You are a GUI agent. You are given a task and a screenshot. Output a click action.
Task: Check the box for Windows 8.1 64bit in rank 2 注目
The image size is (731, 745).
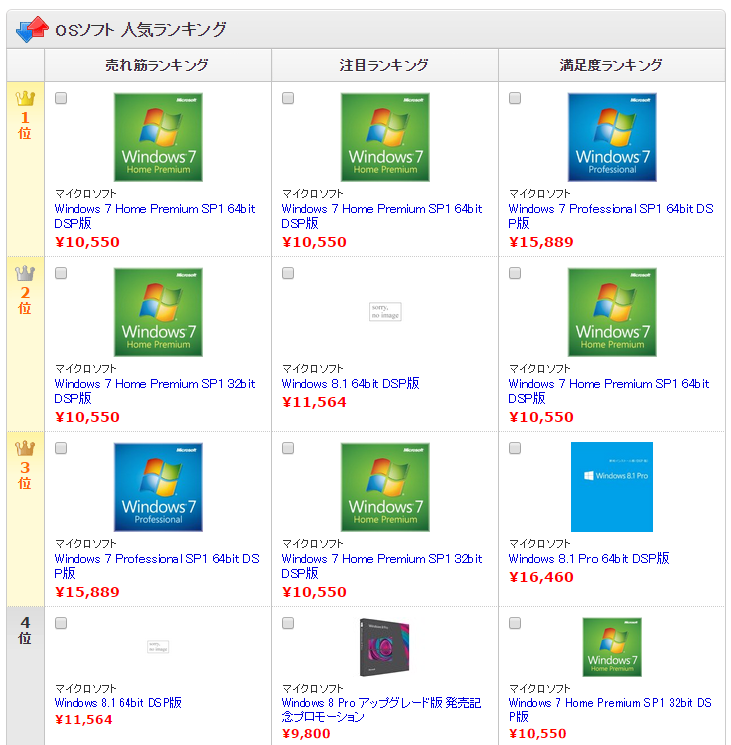click(288, 273)
